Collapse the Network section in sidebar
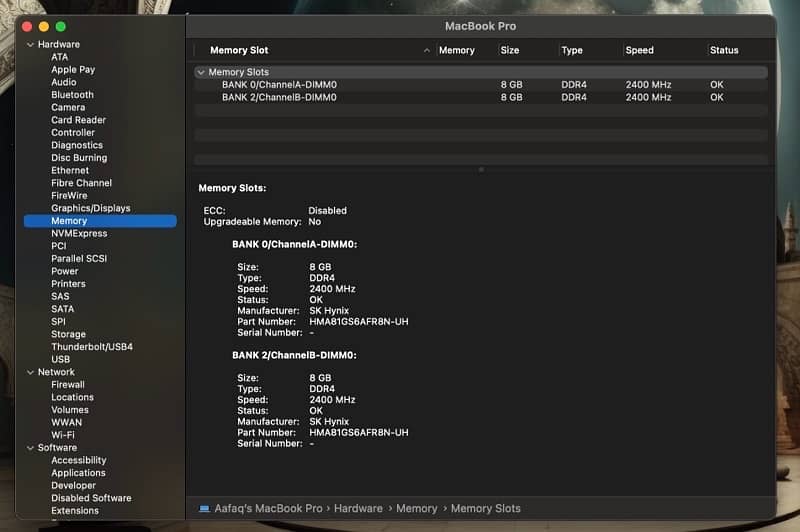800x532 pixels. click(30, 372)
